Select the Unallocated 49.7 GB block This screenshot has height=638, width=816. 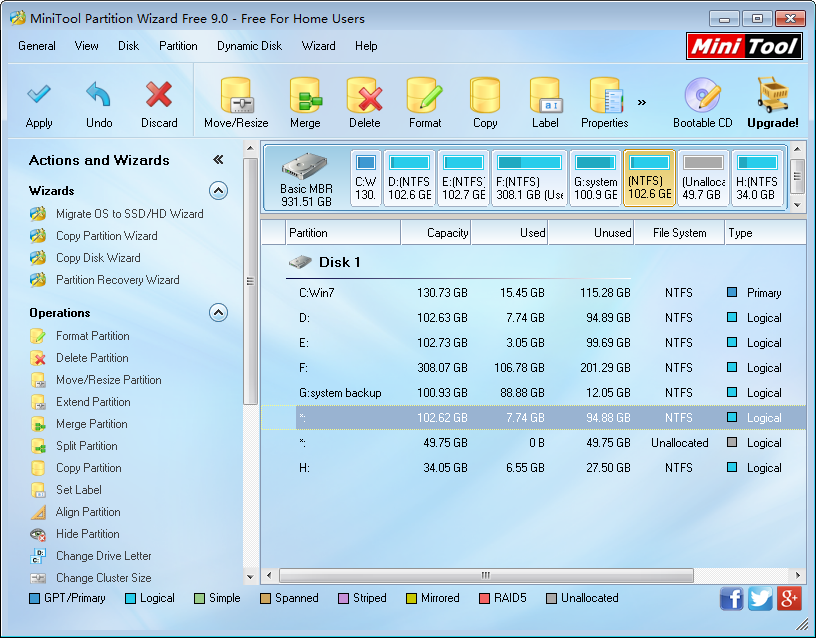point(703,178)
